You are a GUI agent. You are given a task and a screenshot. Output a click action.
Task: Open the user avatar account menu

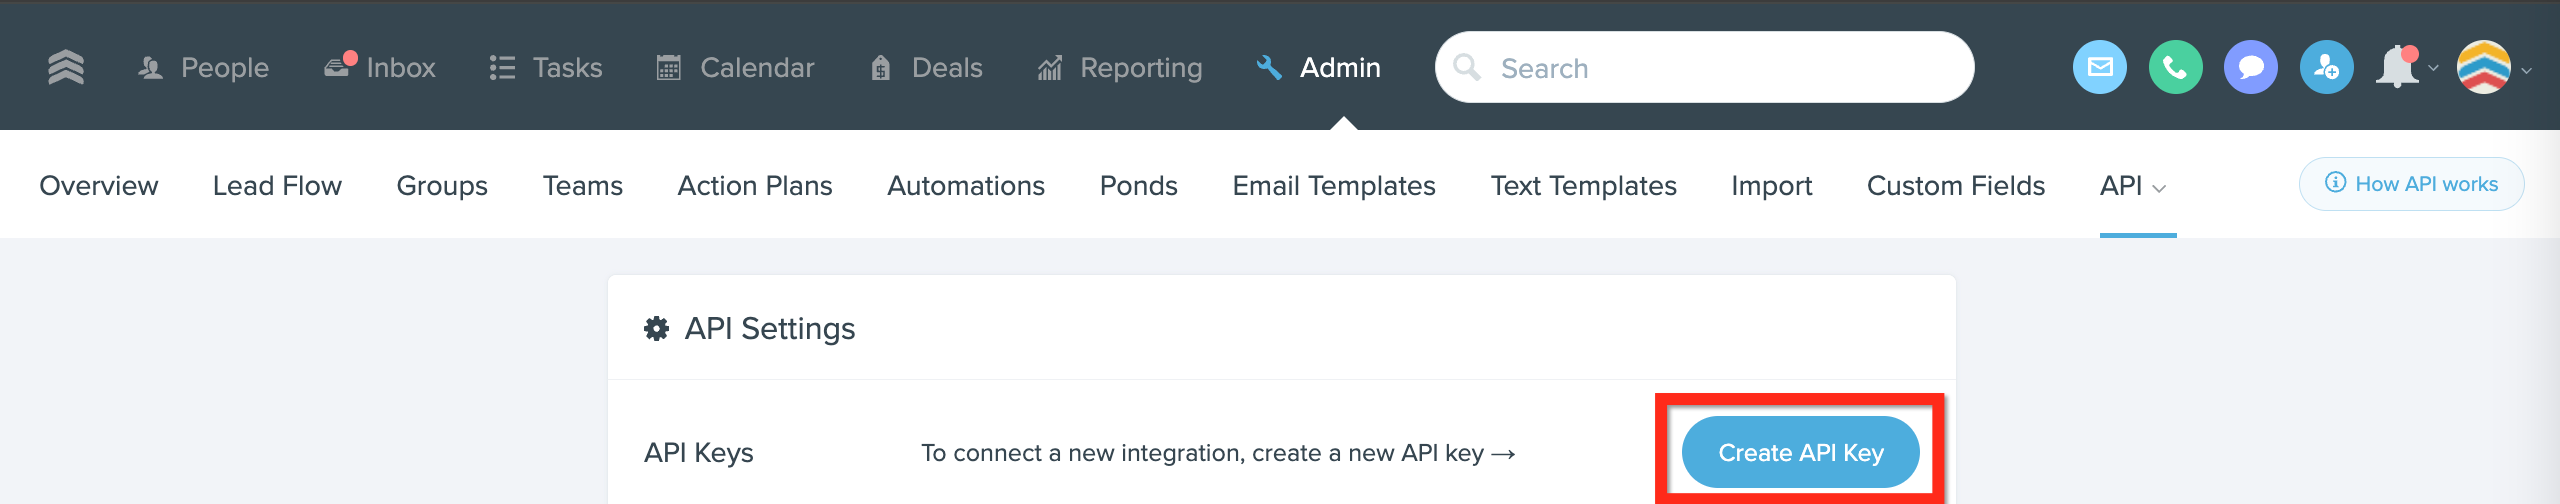[2484, 67]
